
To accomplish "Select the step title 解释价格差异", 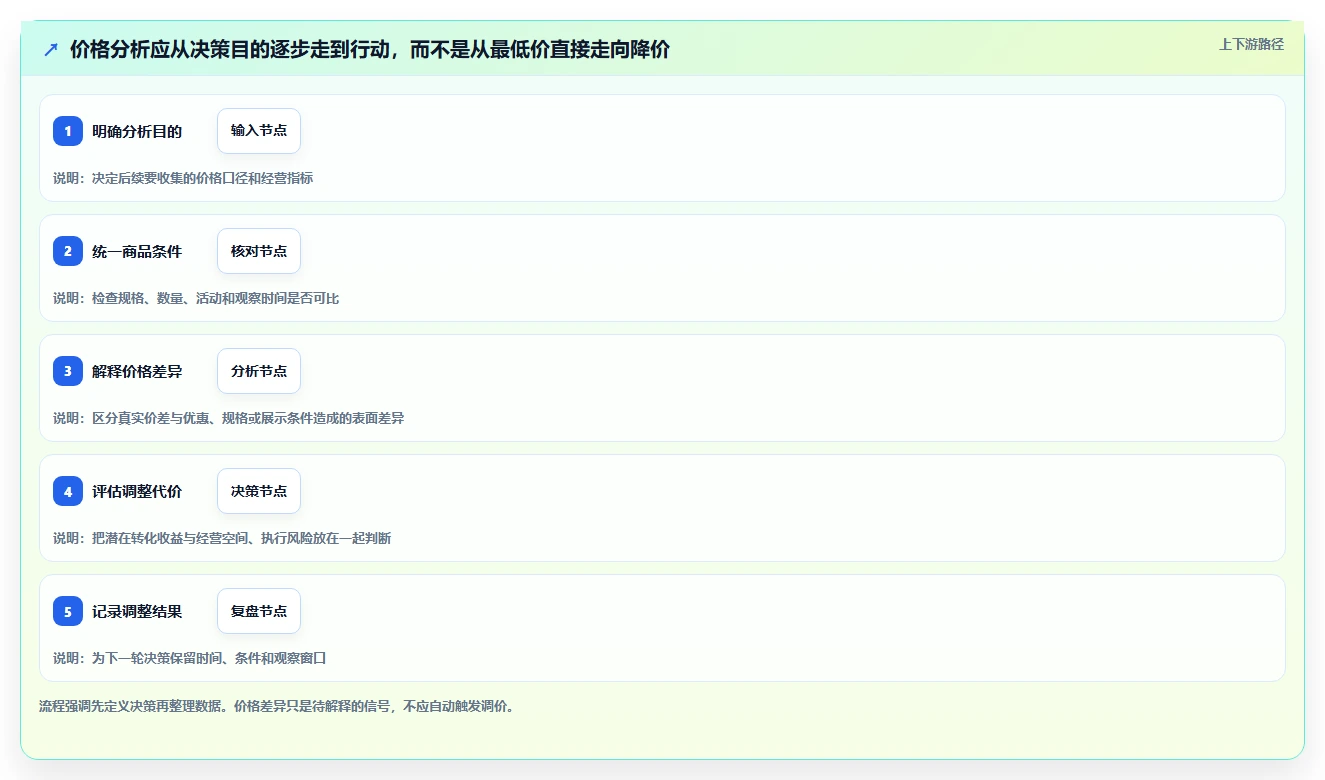I will pyautogui.click(x=137, y=371).
